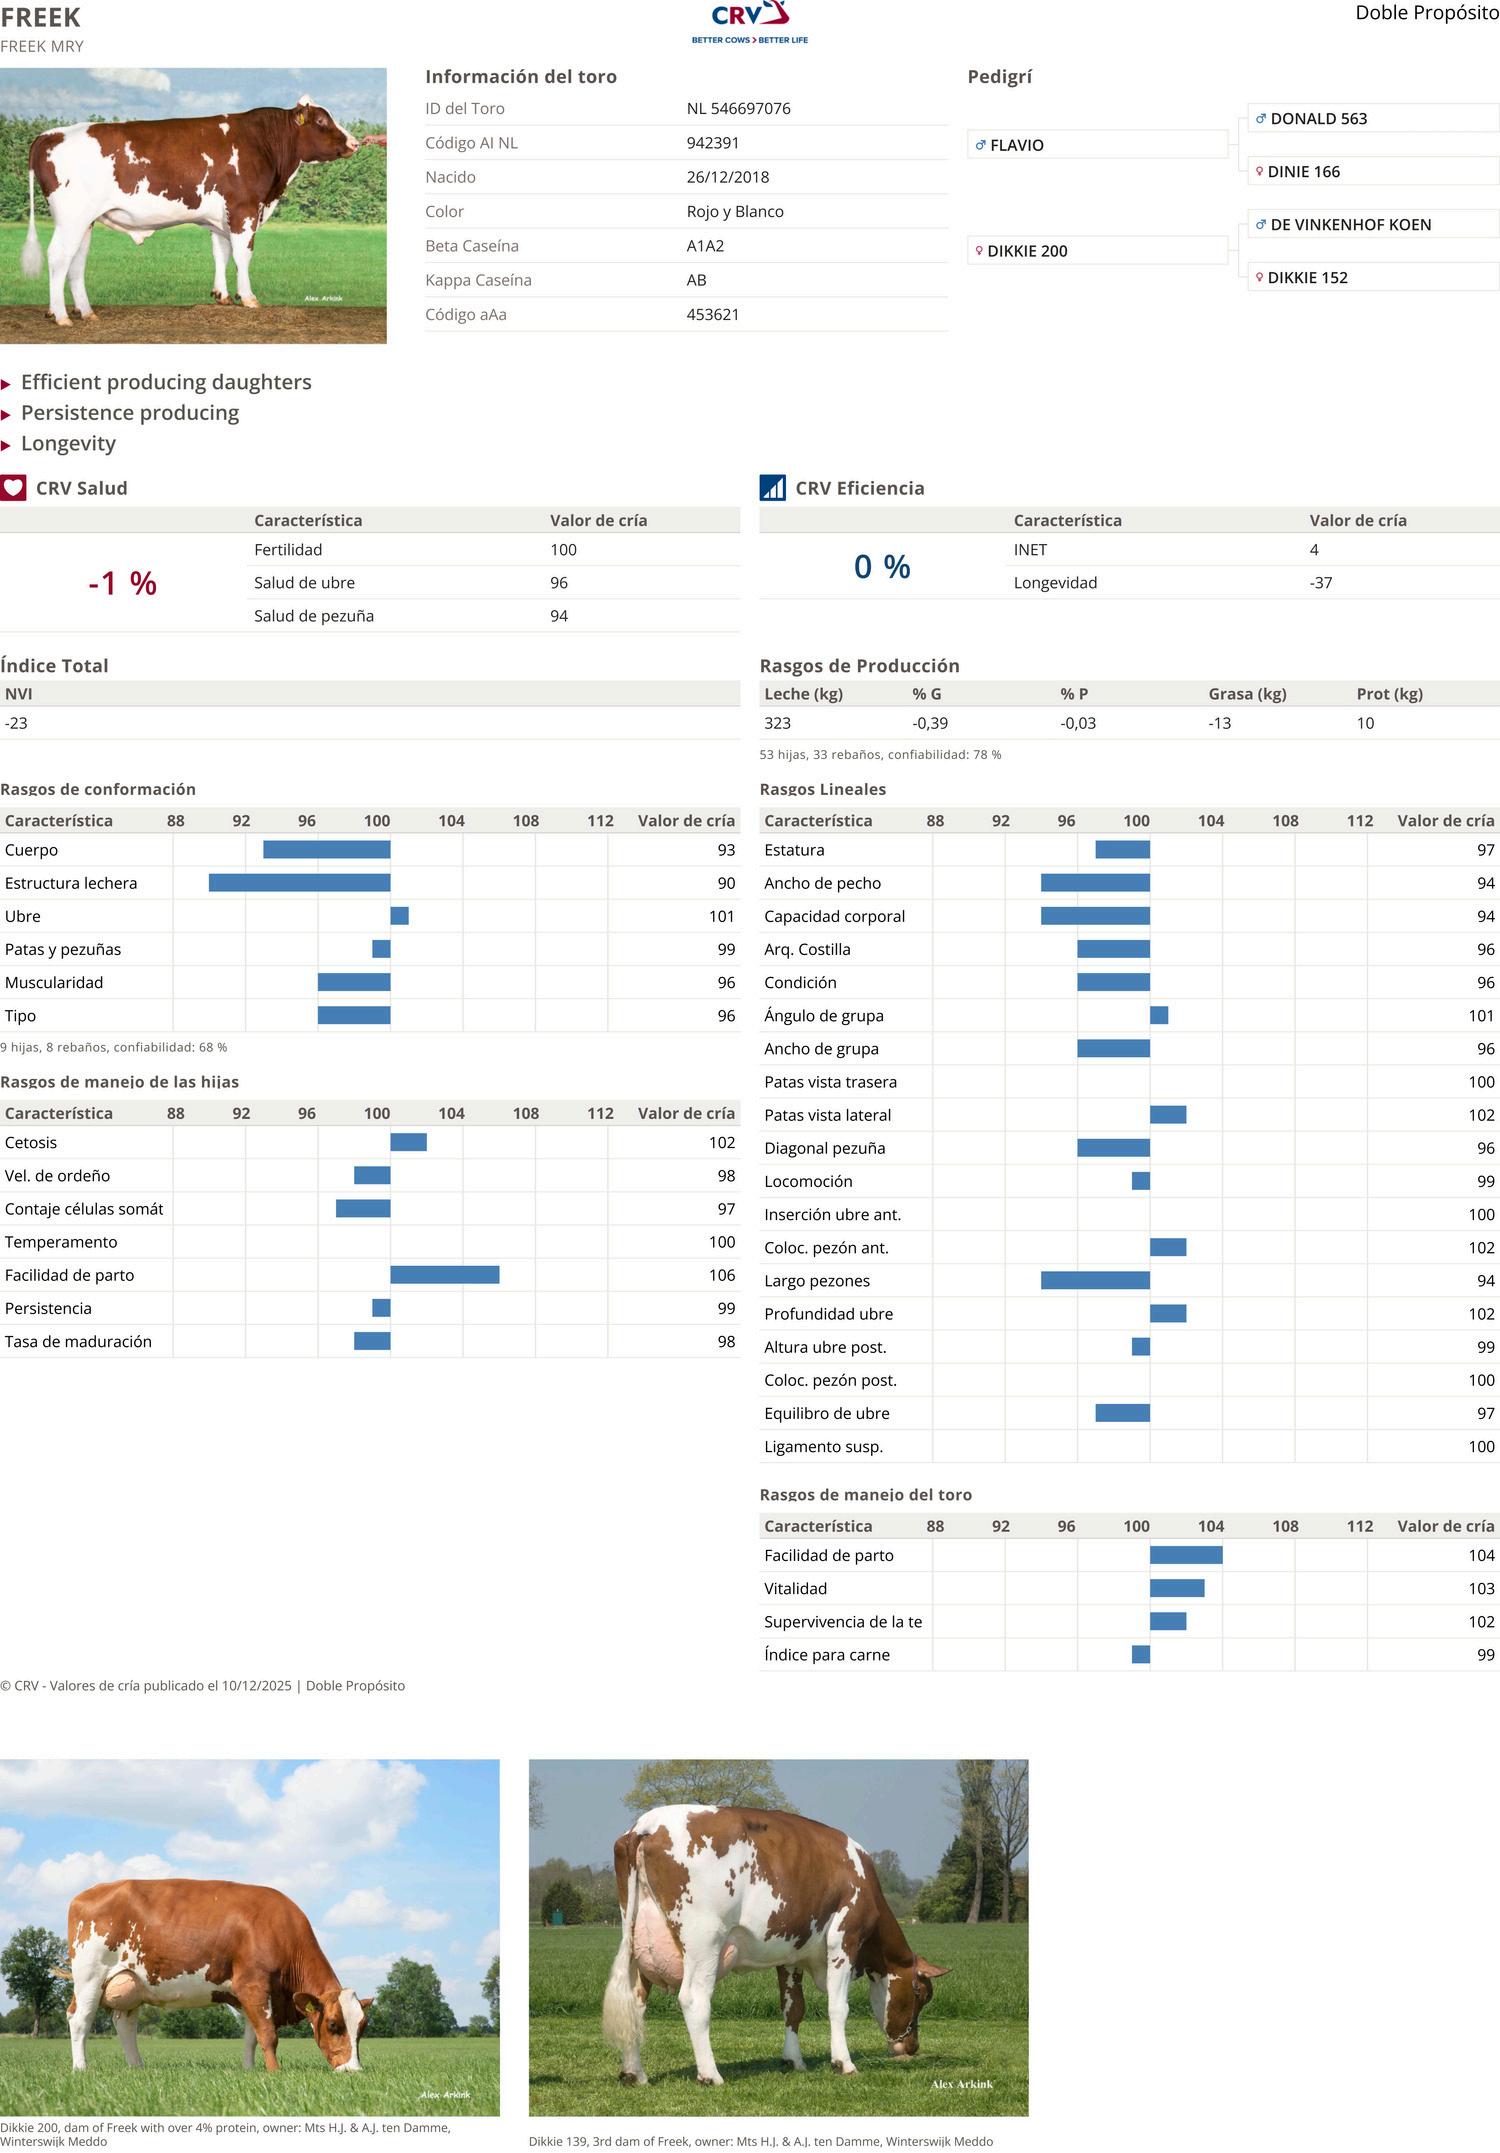Click the Prot (kg) value 10
1500x2153 pixels.
(x=1365, y=723)
